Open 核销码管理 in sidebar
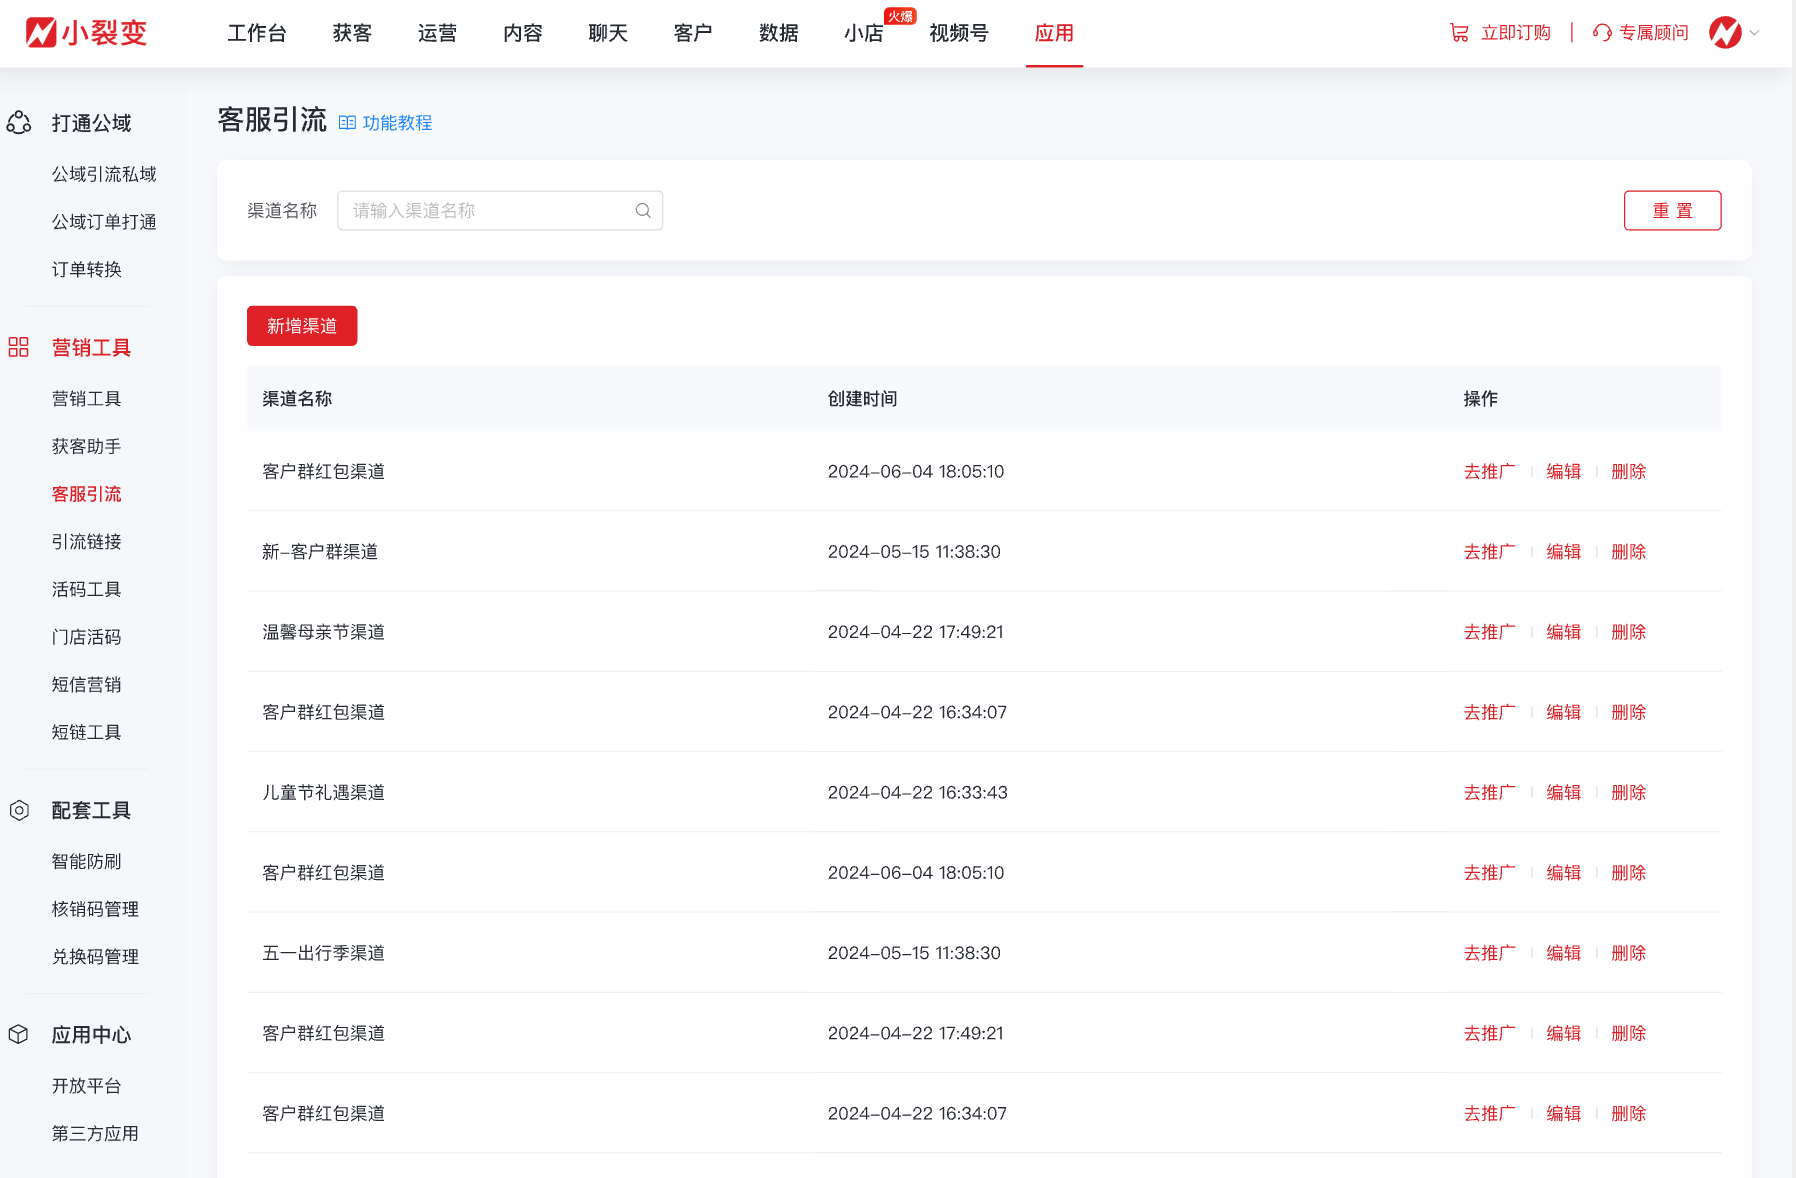The height and width of the screenshot is (1178, 1796). (x=96, y=909)
